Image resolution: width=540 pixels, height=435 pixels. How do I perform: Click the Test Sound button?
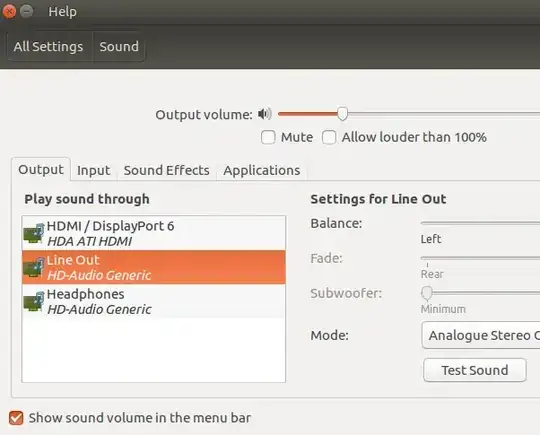click(475, 370)
